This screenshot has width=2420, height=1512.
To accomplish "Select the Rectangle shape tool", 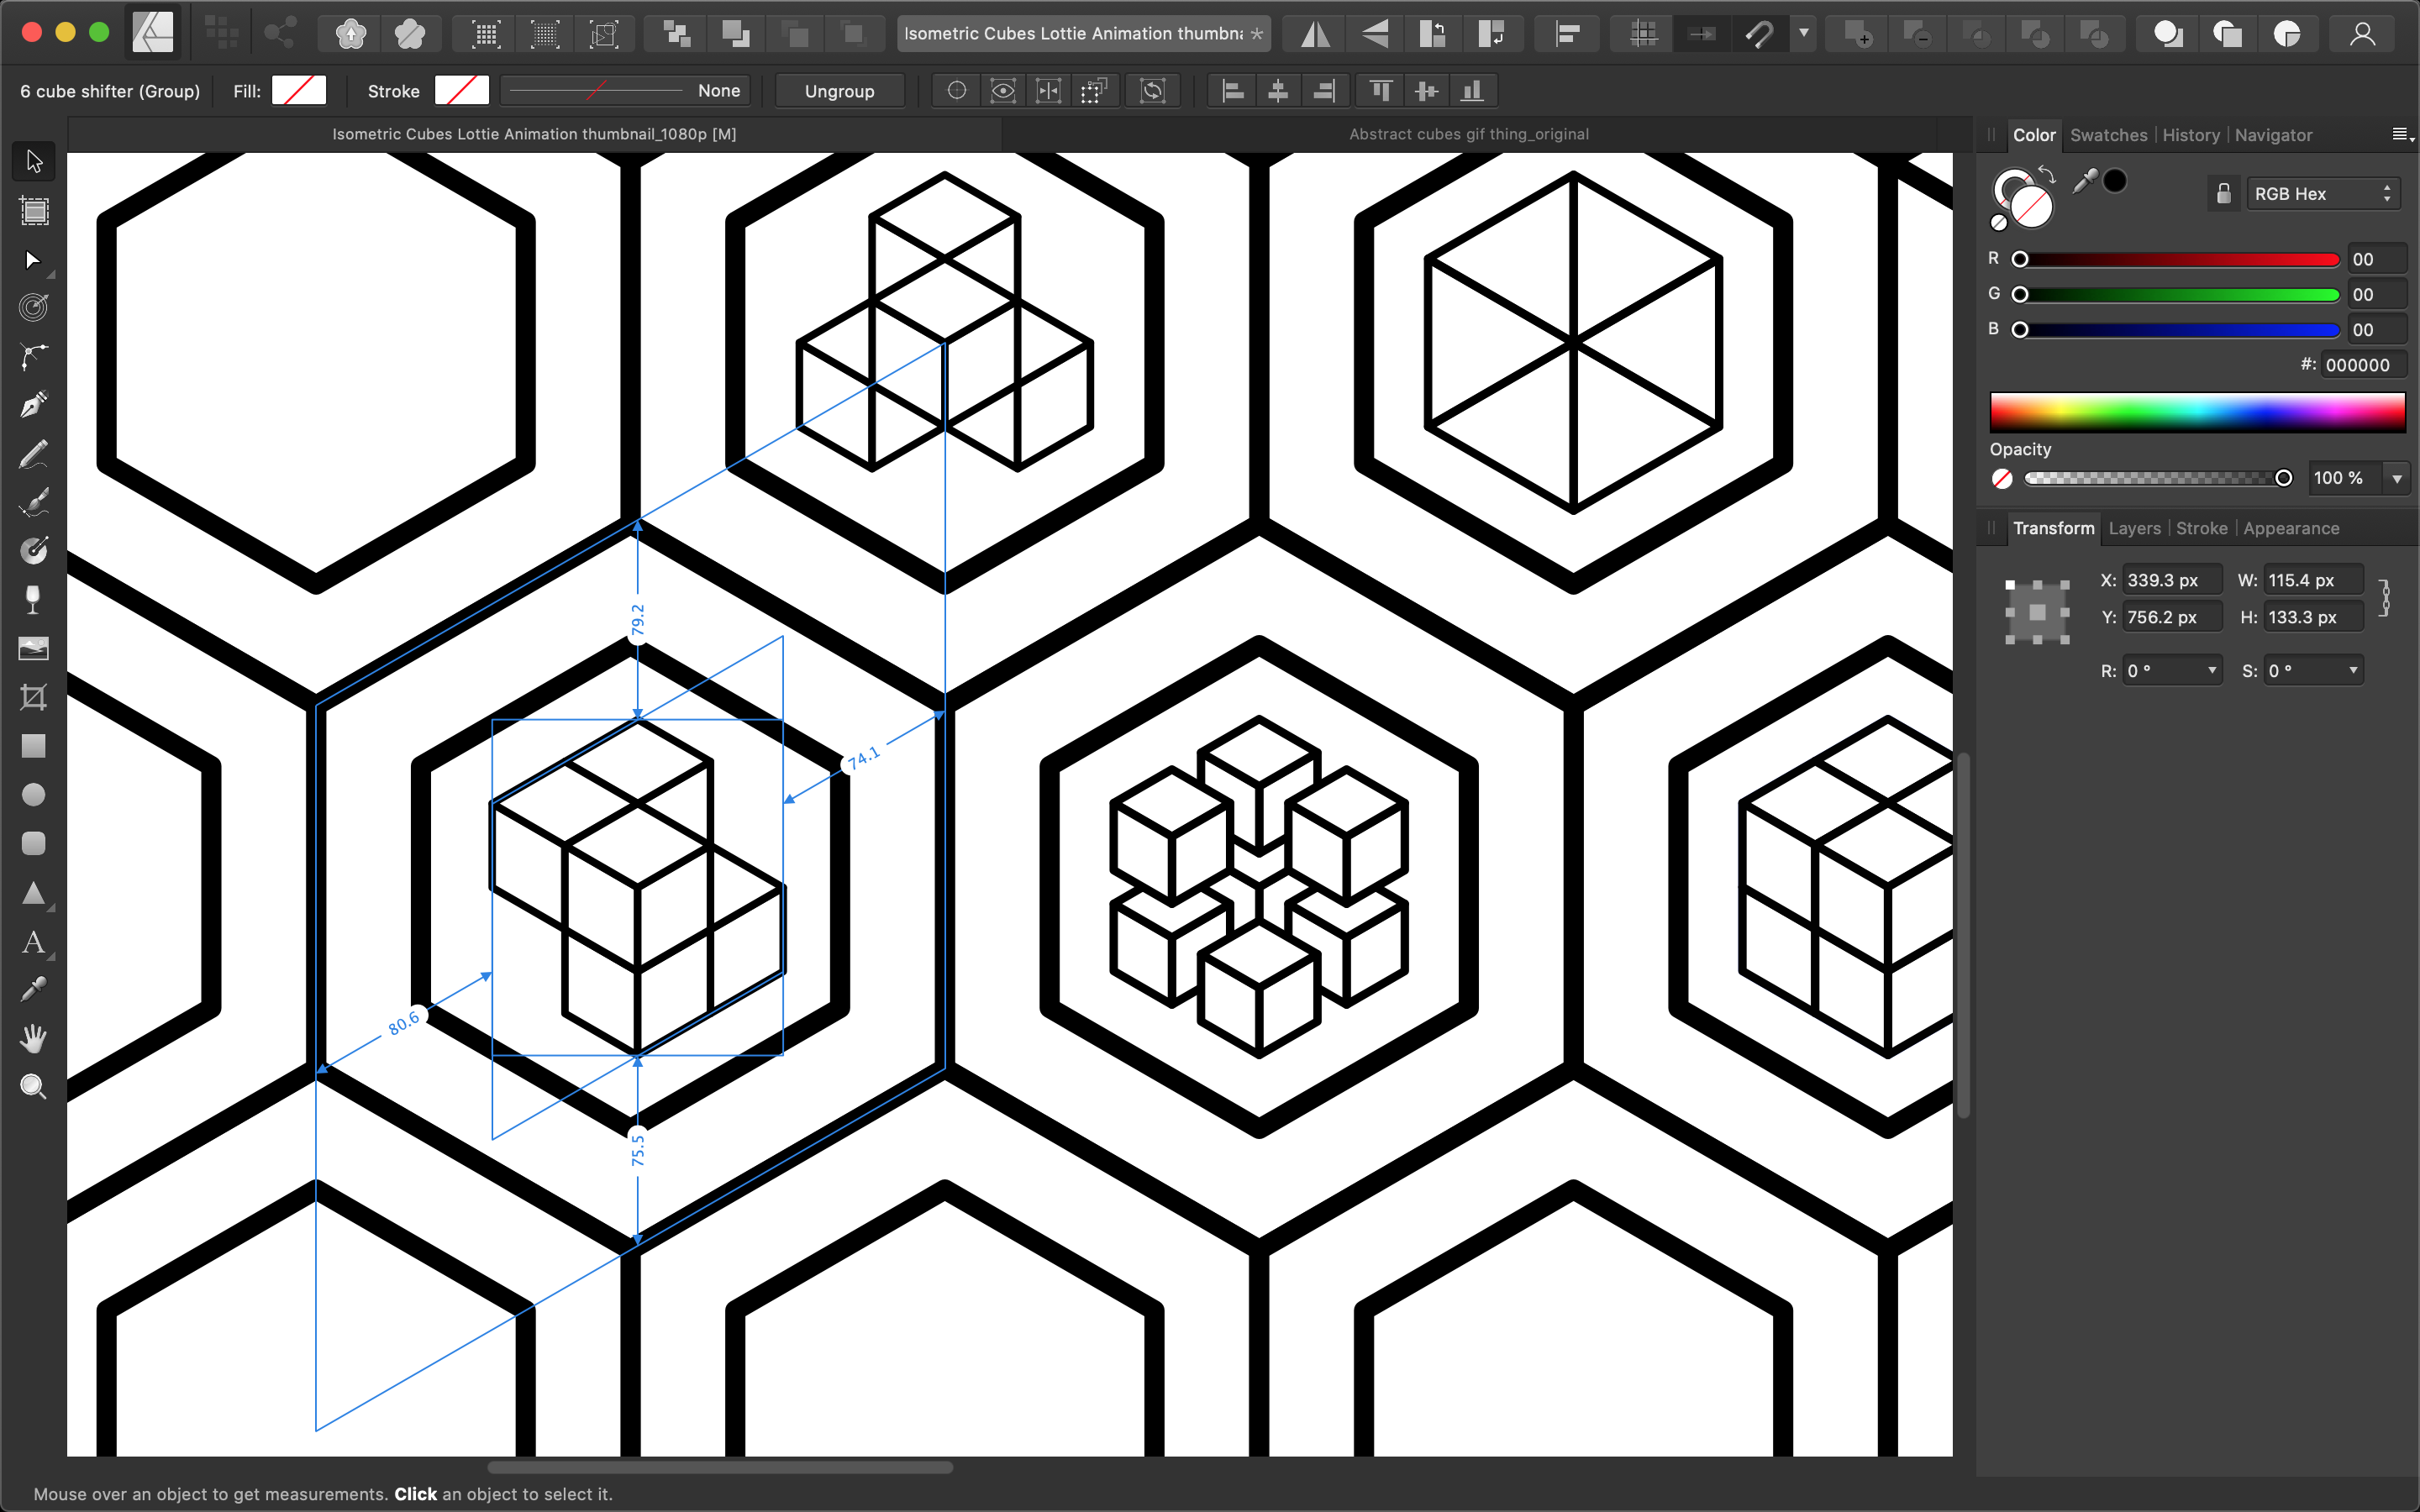I will click(x=34, y=746).
